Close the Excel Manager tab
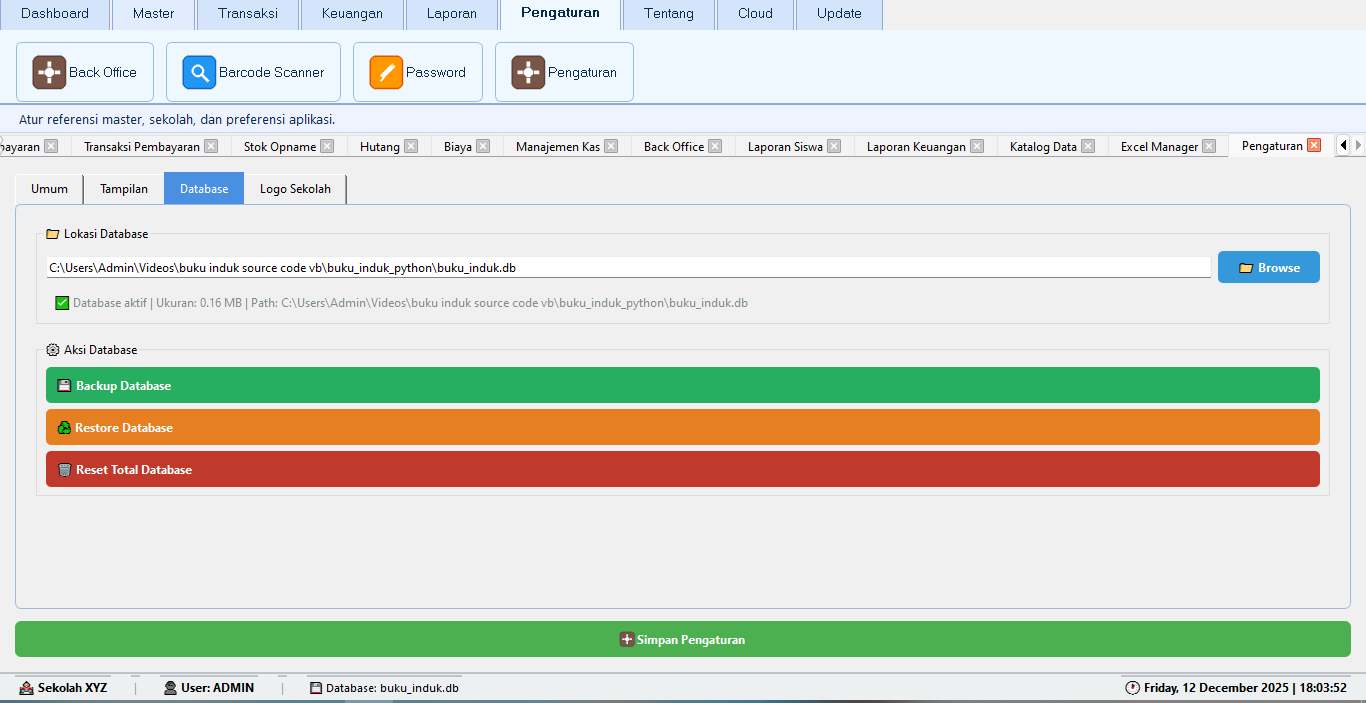 tap(1209, 146)
